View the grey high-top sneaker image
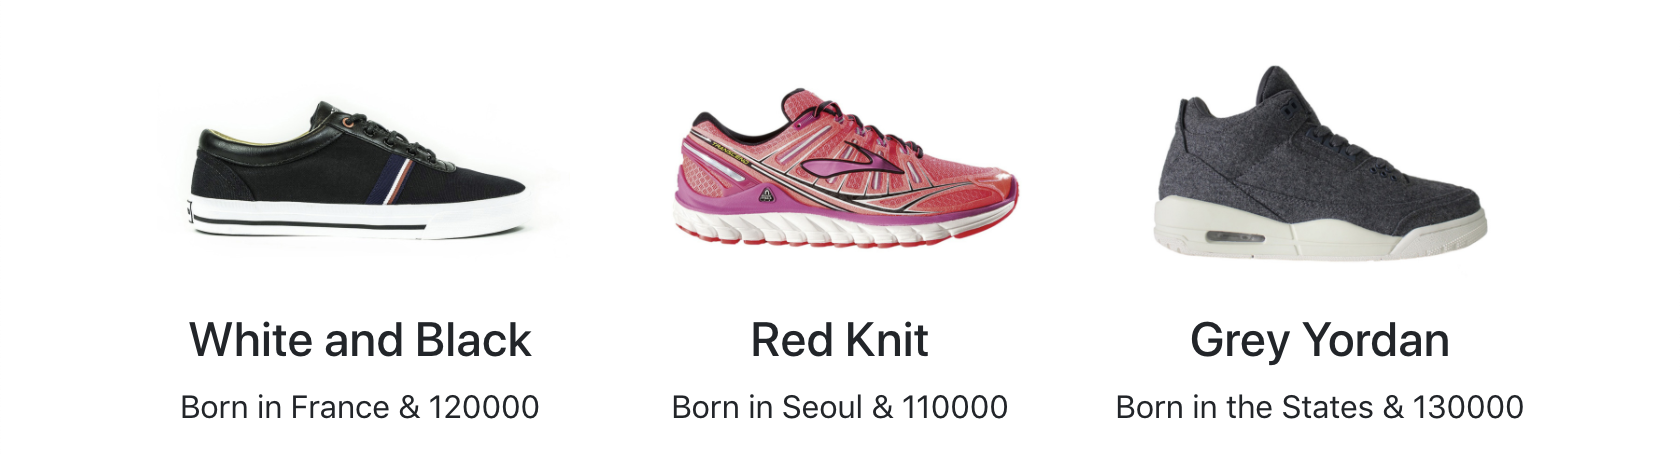The width and height of the screenshot is (1680, 458). pos(1320,163)
